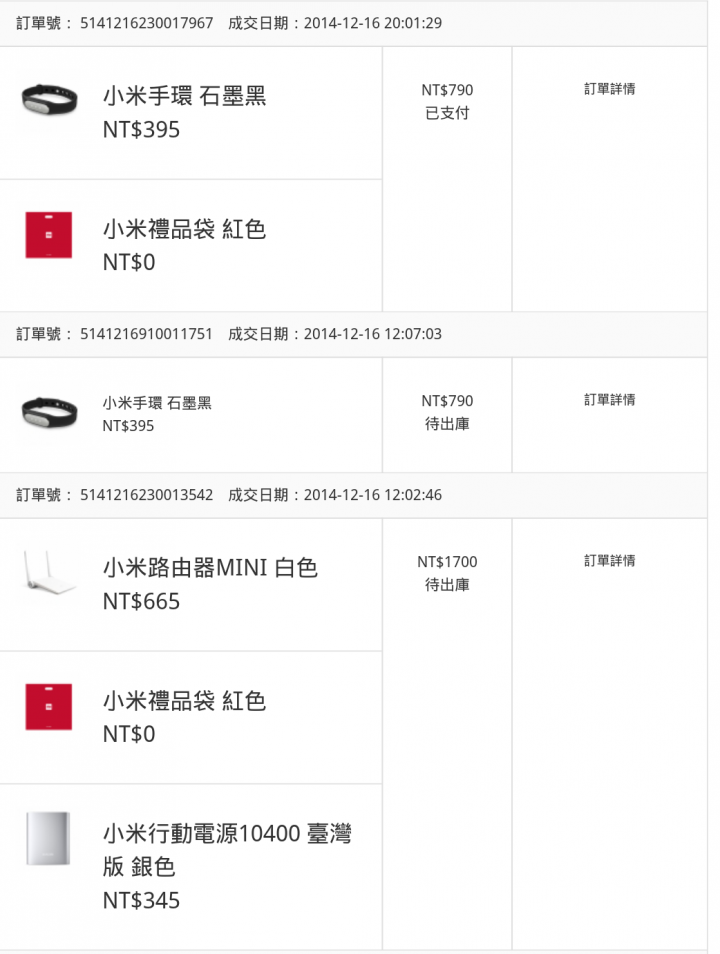Open the Mi Band image in second order
This screenshot has width=720, height=954.
click(49, 412)
